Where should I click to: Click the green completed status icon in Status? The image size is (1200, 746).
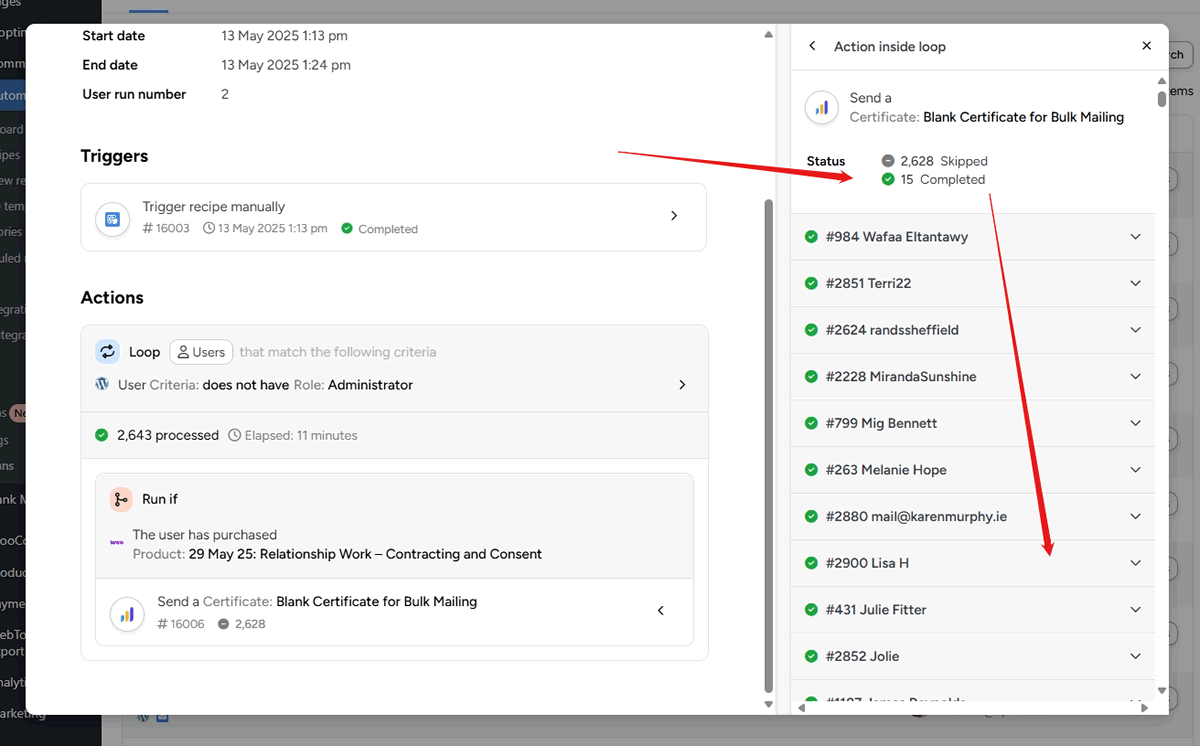(888, 180)
